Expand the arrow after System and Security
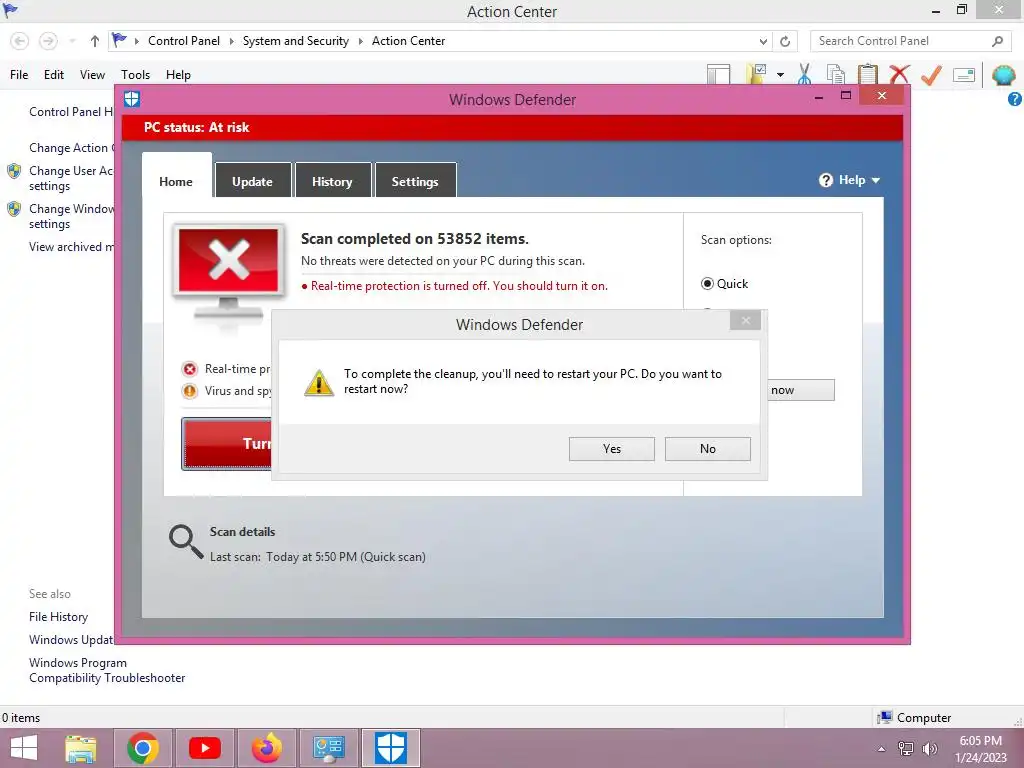 [x=360, y=41]
